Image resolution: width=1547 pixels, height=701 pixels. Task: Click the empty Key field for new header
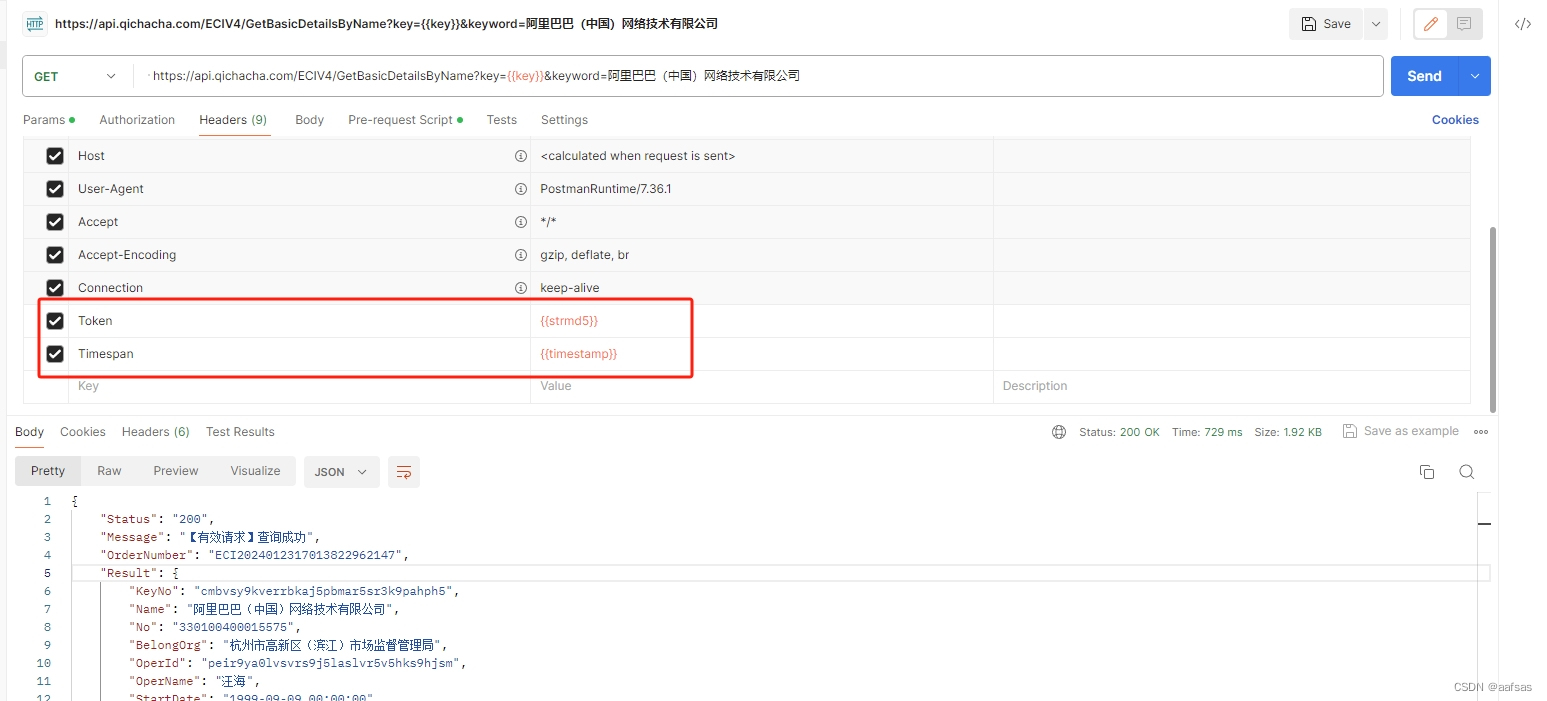(x=299, y=386)
